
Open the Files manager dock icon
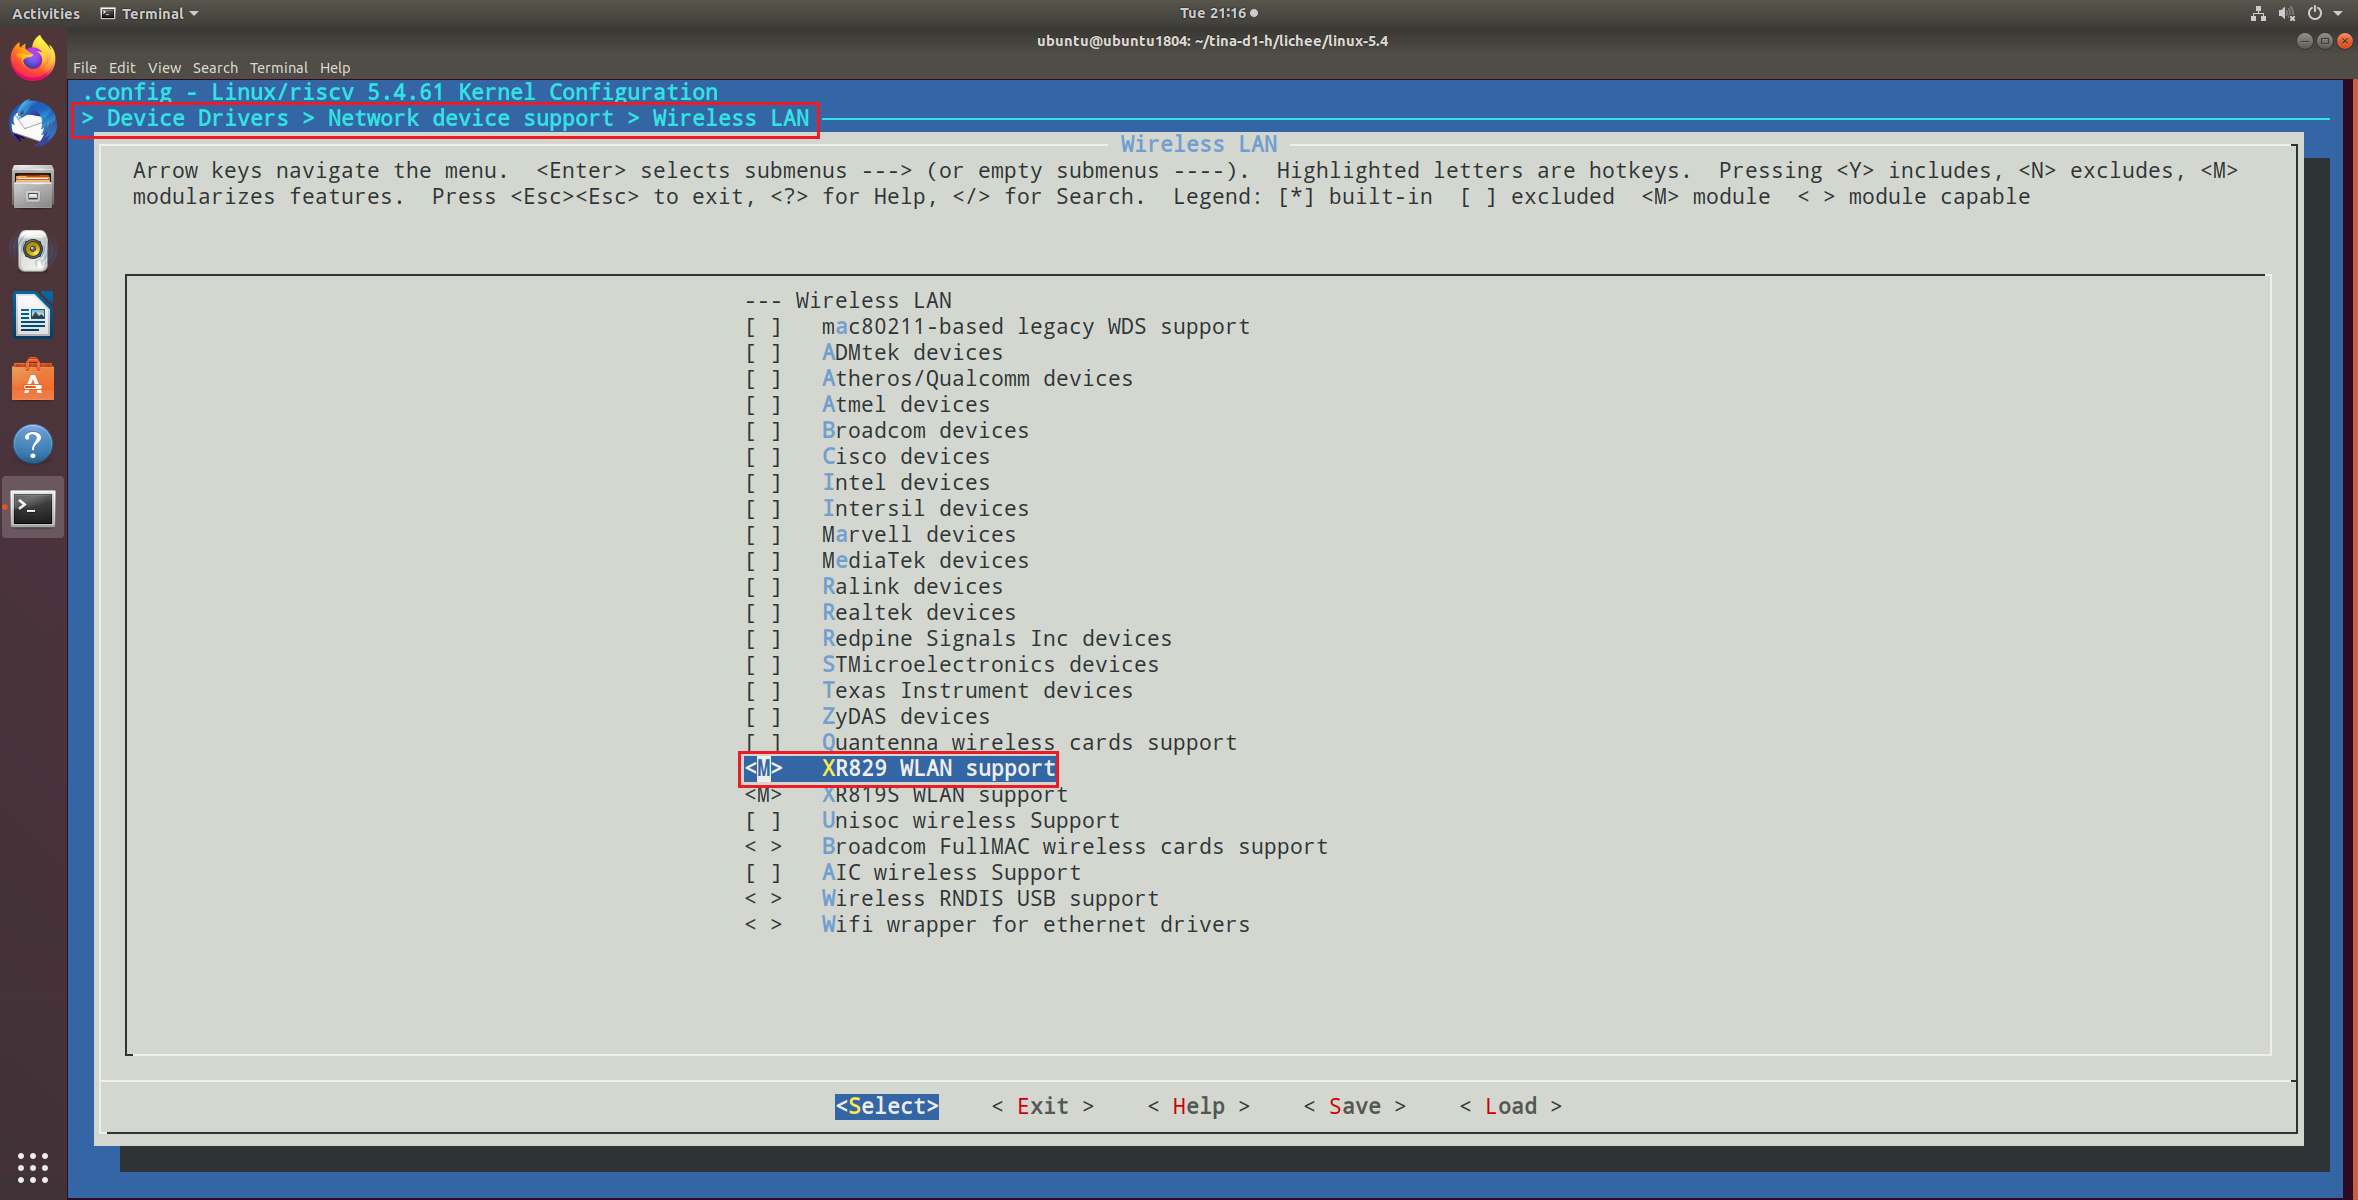[33, 187]
